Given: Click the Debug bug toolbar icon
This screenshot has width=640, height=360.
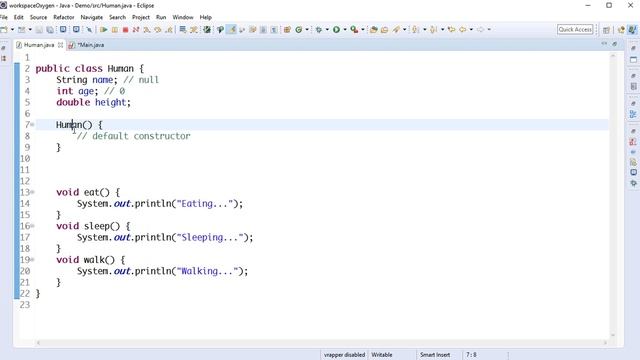Looking at the screenshot, I should coord(319,29).
